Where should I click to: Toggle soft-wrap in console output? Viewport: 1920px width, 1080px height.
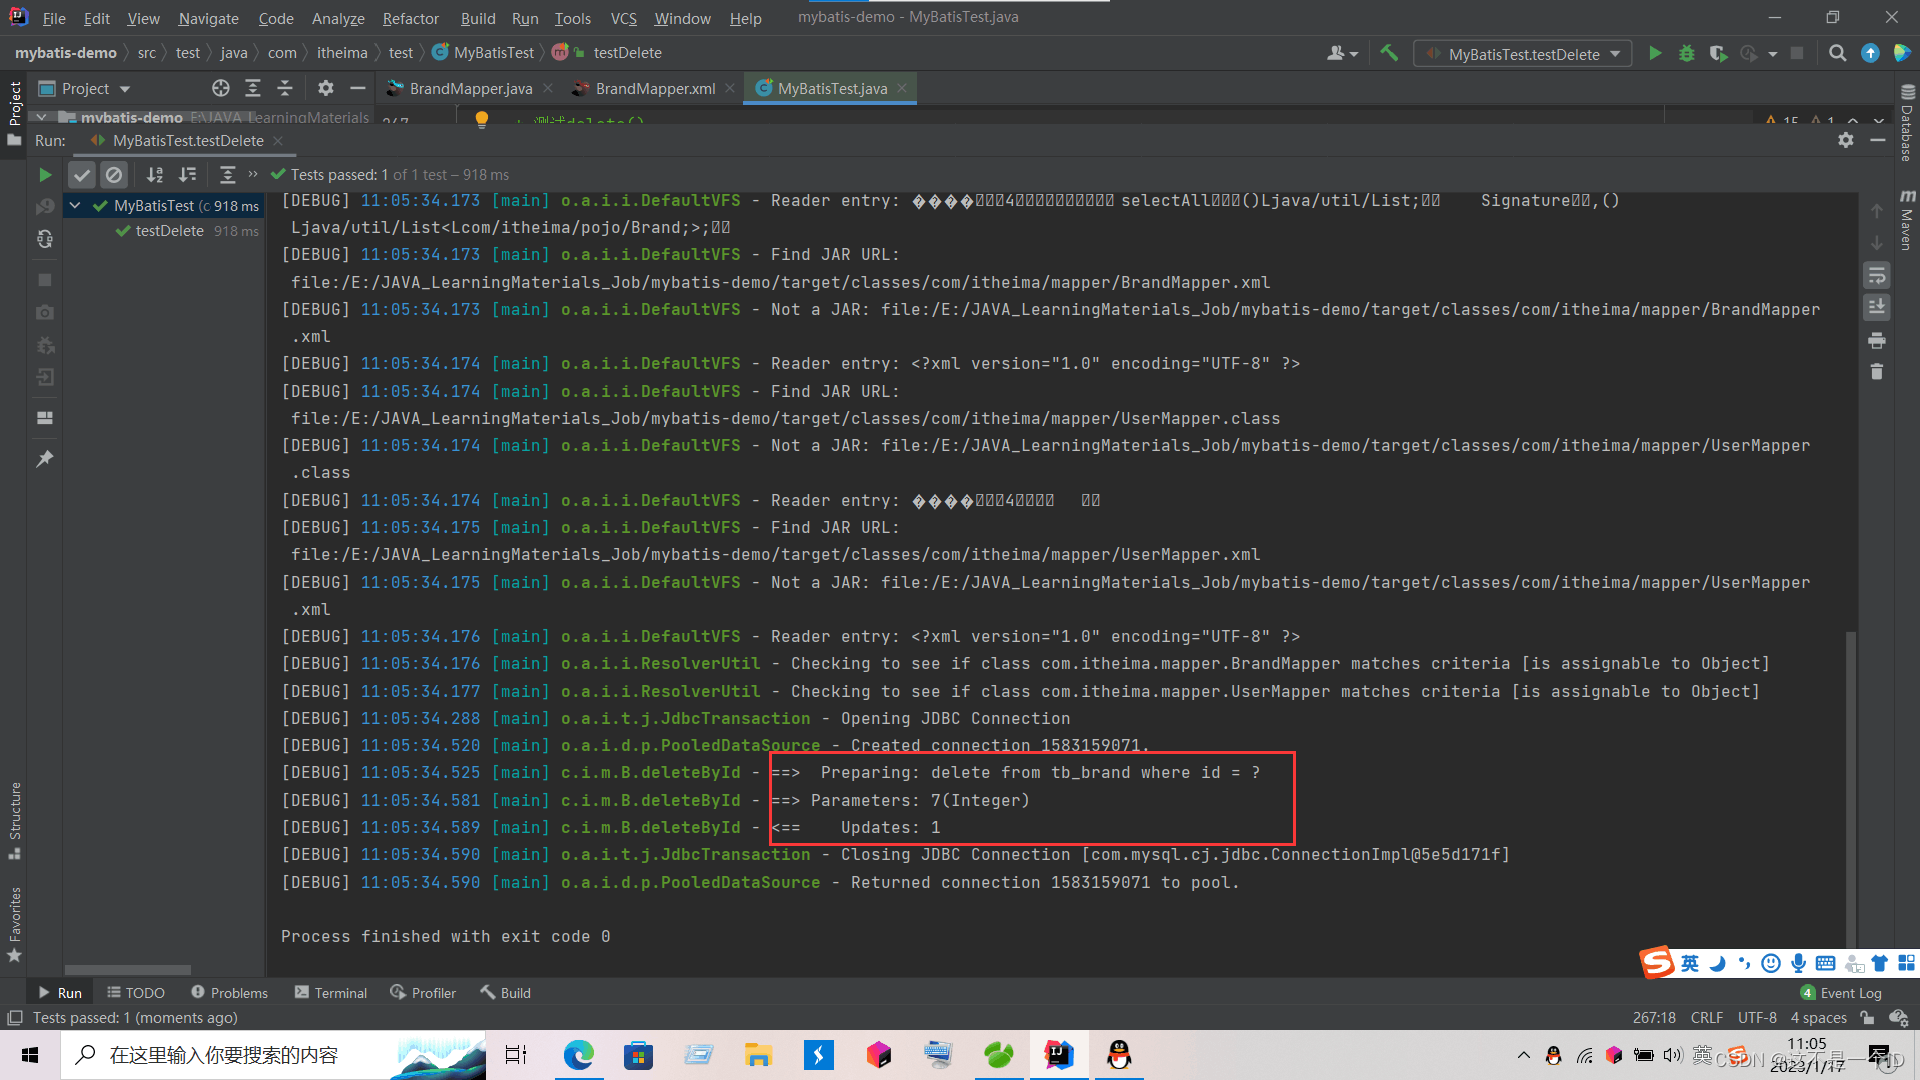[1877, 274]
